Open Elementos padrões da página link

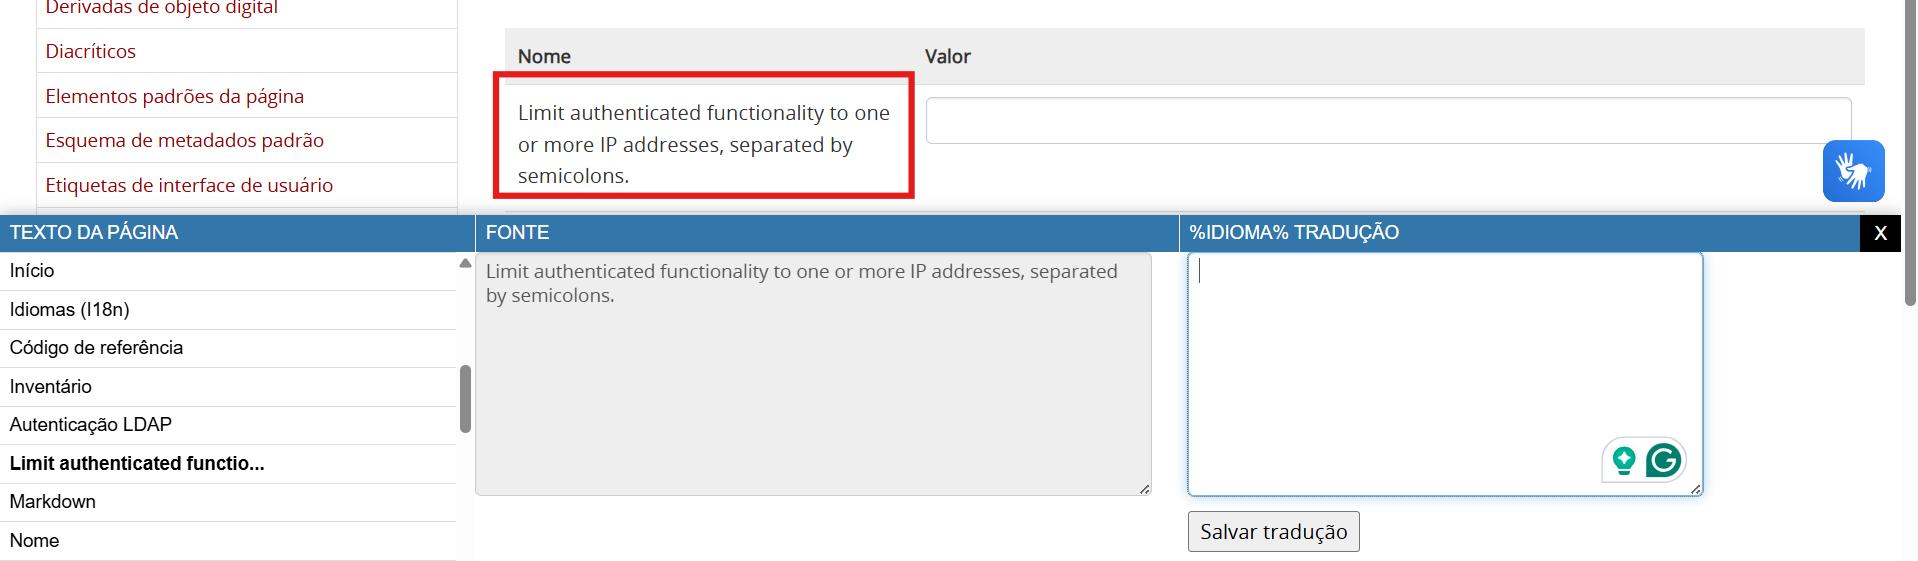(x=174, y=96)
